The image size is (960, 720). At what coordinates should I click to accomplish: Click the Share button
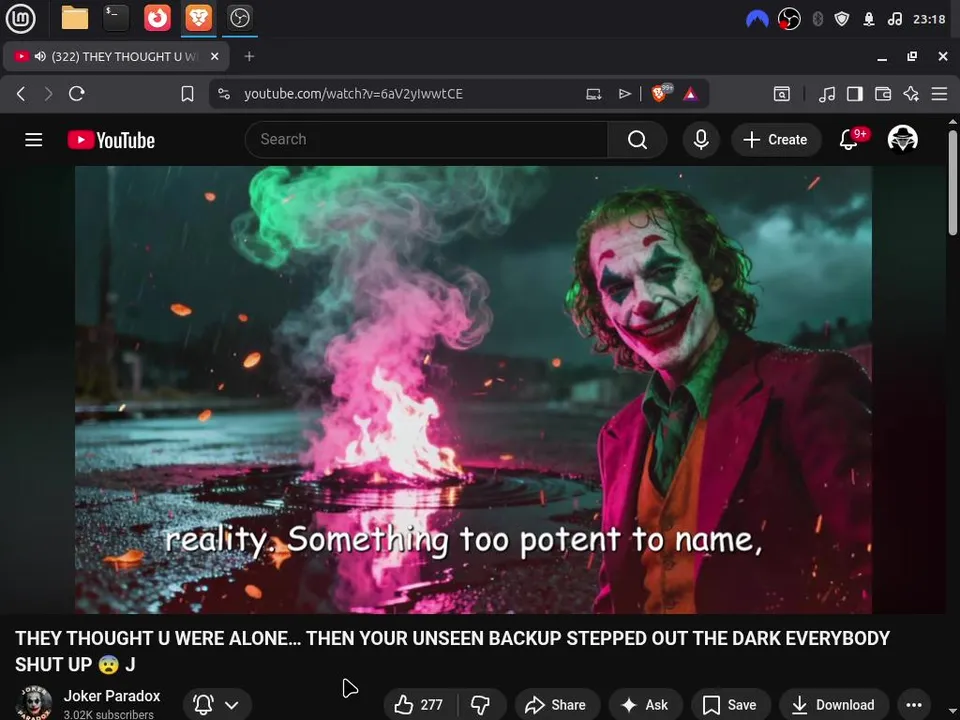click(557, 705)
